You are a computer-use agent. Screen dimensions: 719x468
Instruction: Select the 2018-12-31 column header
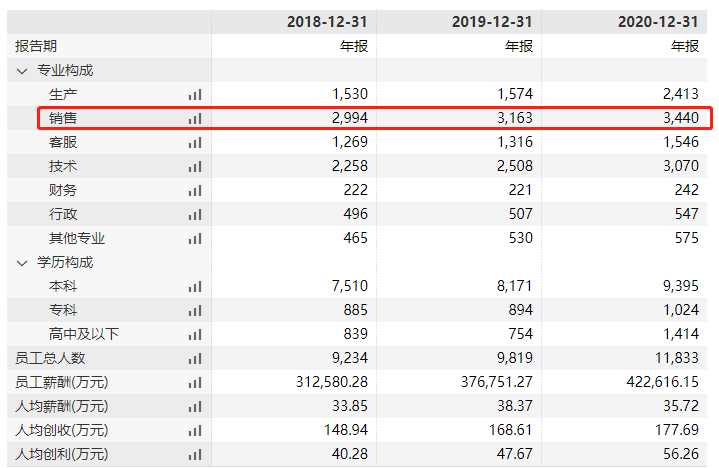(327, 21)
